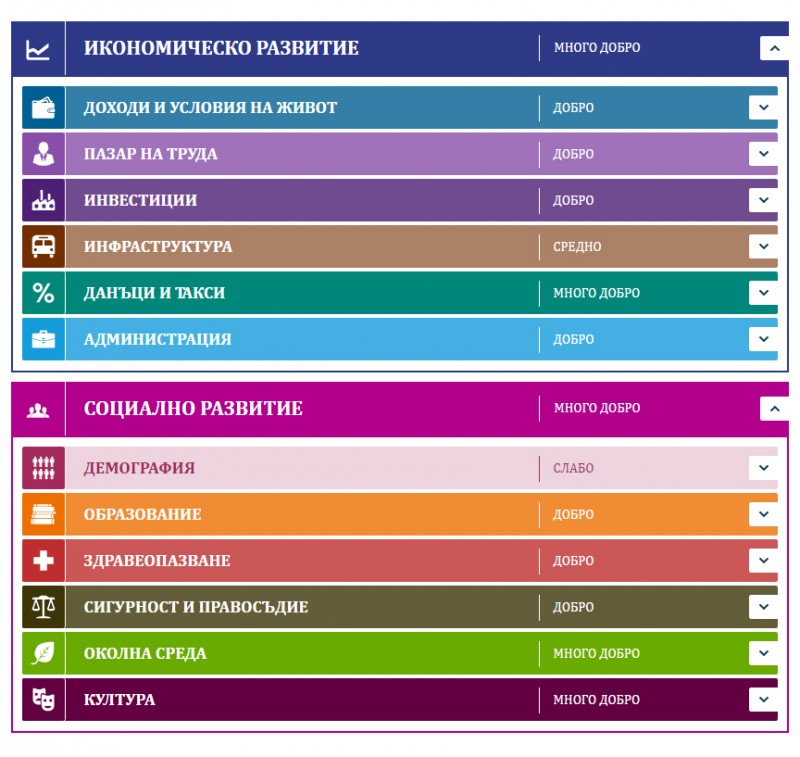Click the theater masks icon for Култура

point(43,700)
